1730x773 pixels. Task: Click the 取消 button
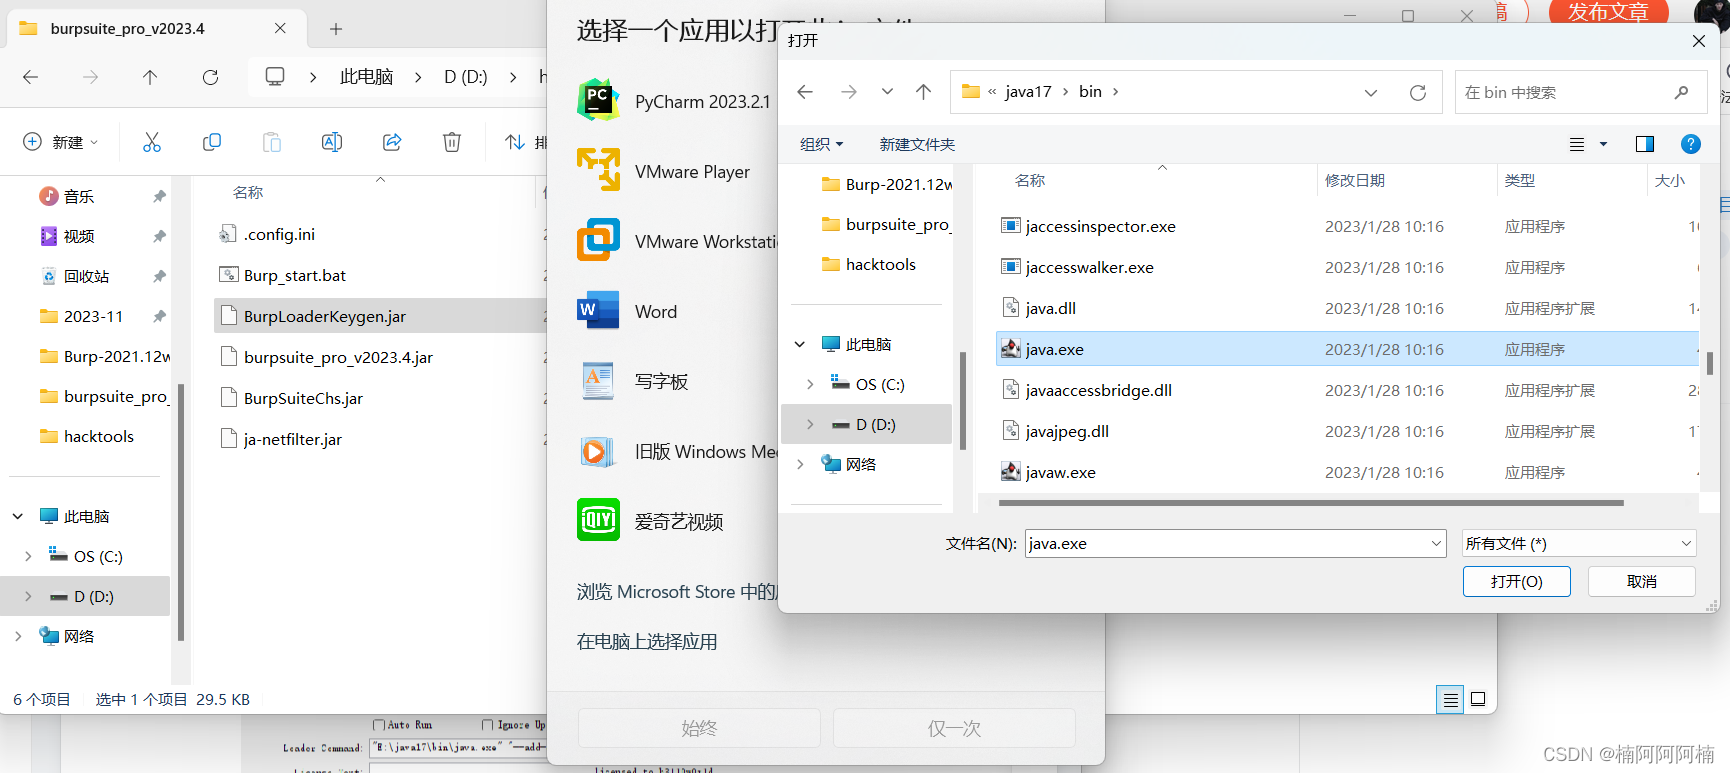click(x=1641, y=581)
